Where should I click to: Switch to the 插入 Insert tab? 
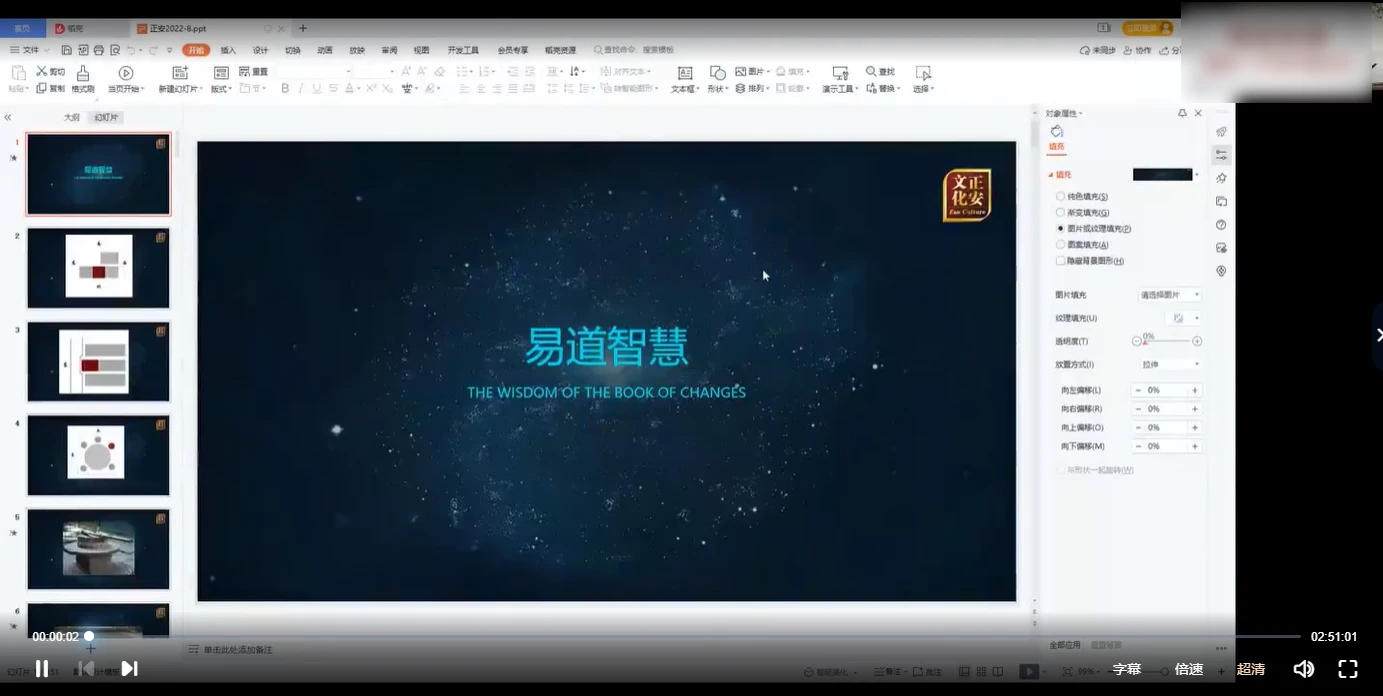click(228, 50)
